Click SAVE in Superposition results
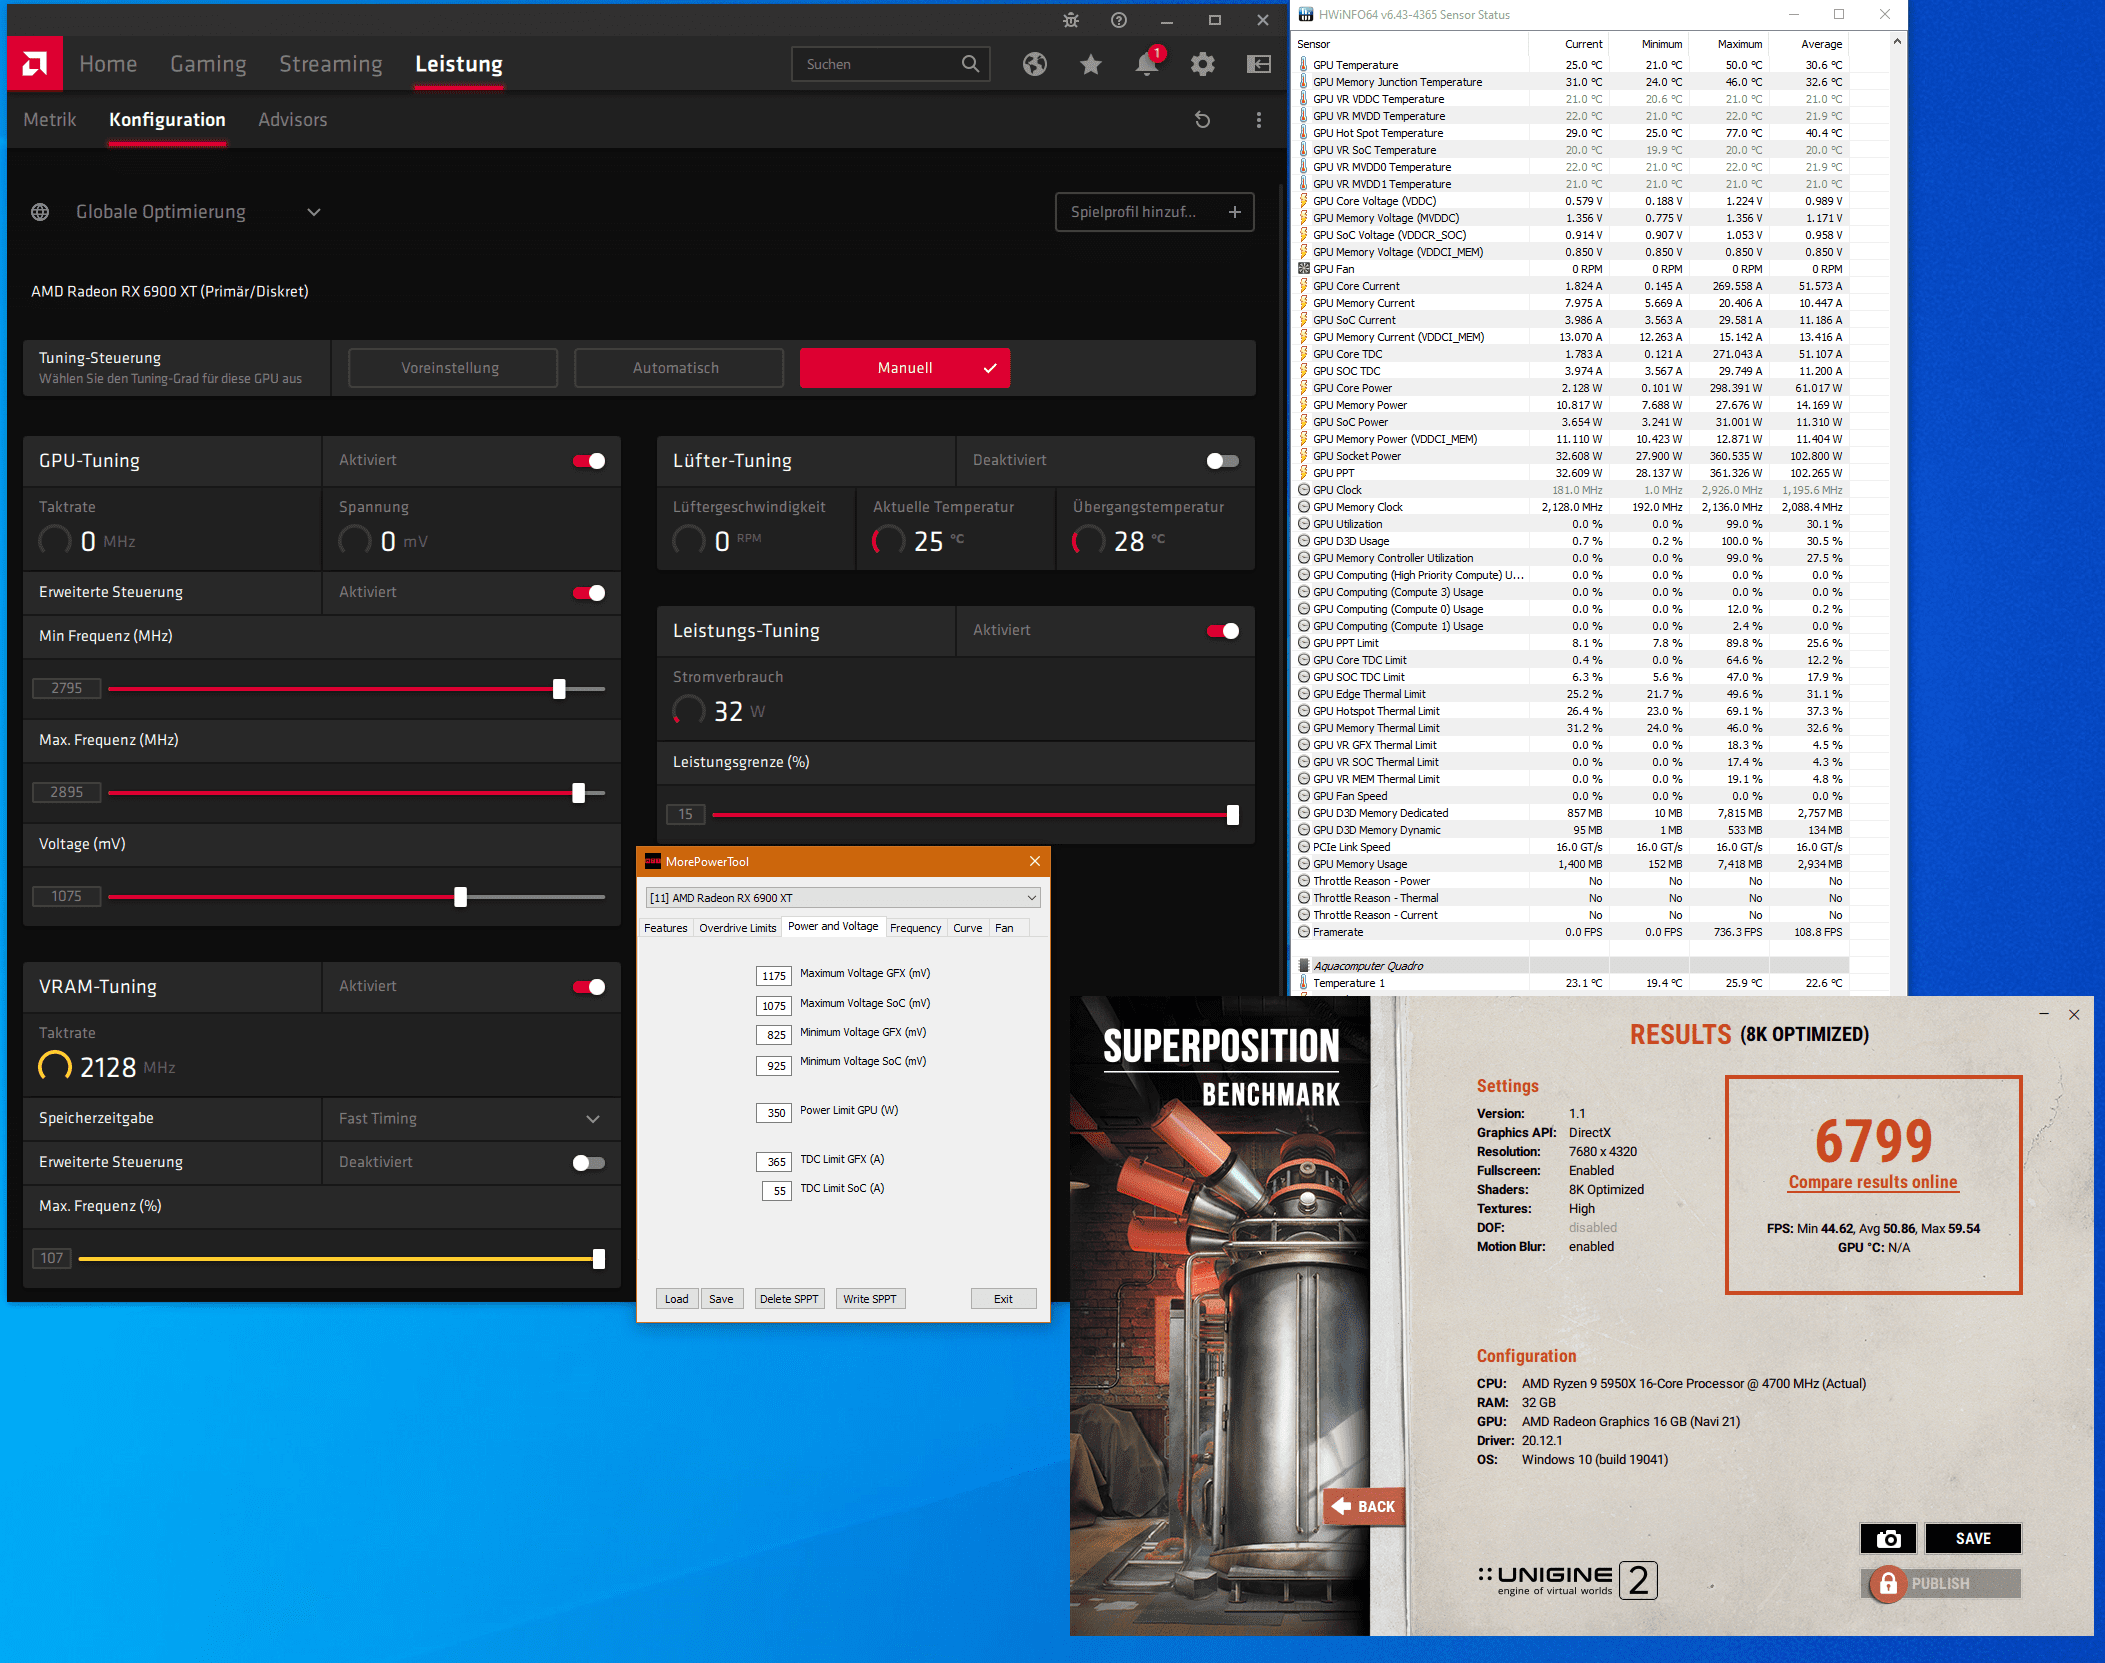This screenshot has height=1663, width=2105. click(1973, 1538)
